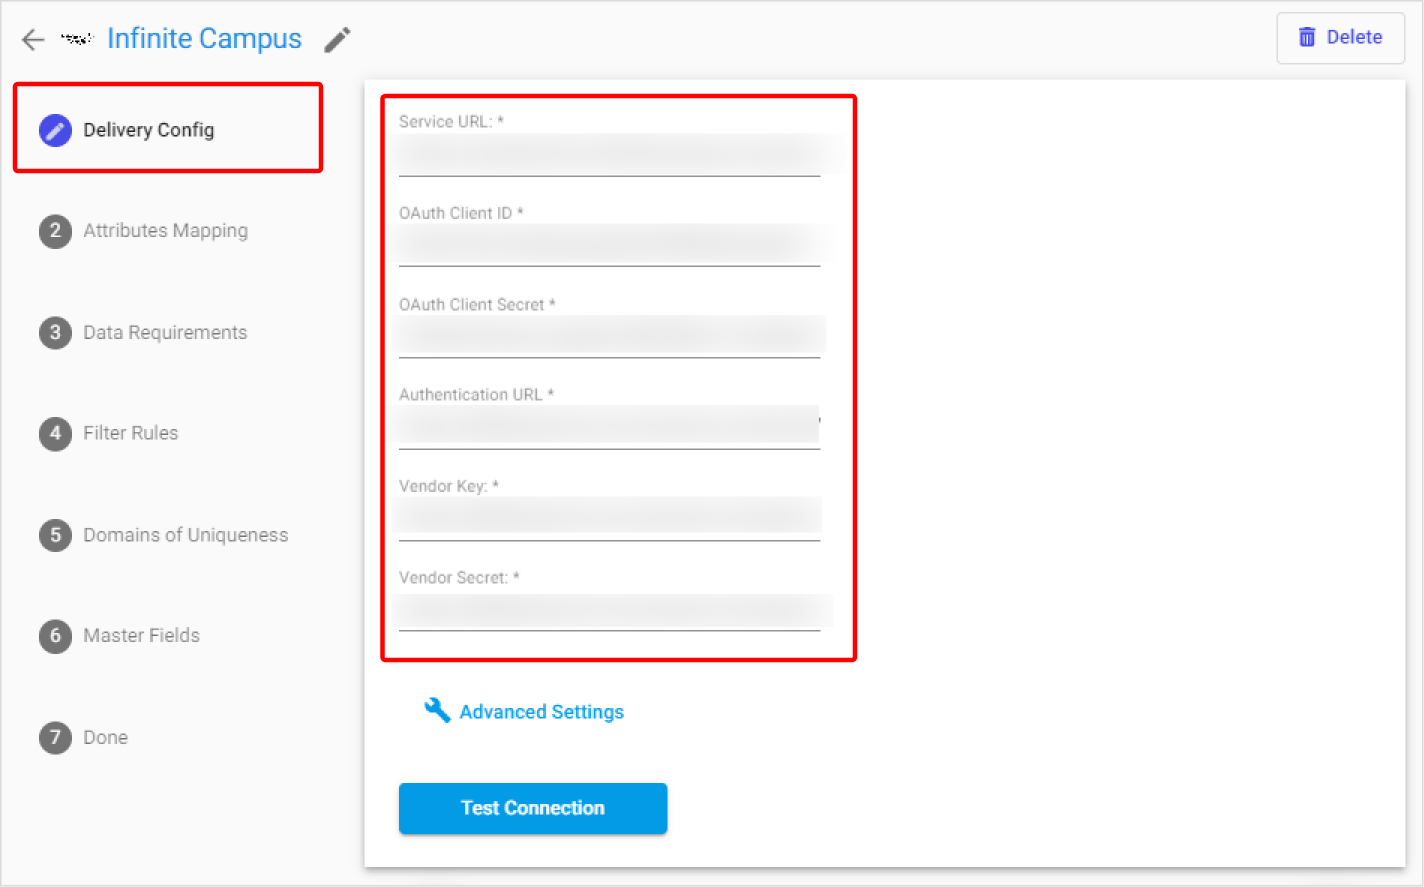Click the pencil icon to rename Infinite Campus

[x=337, y=39]
